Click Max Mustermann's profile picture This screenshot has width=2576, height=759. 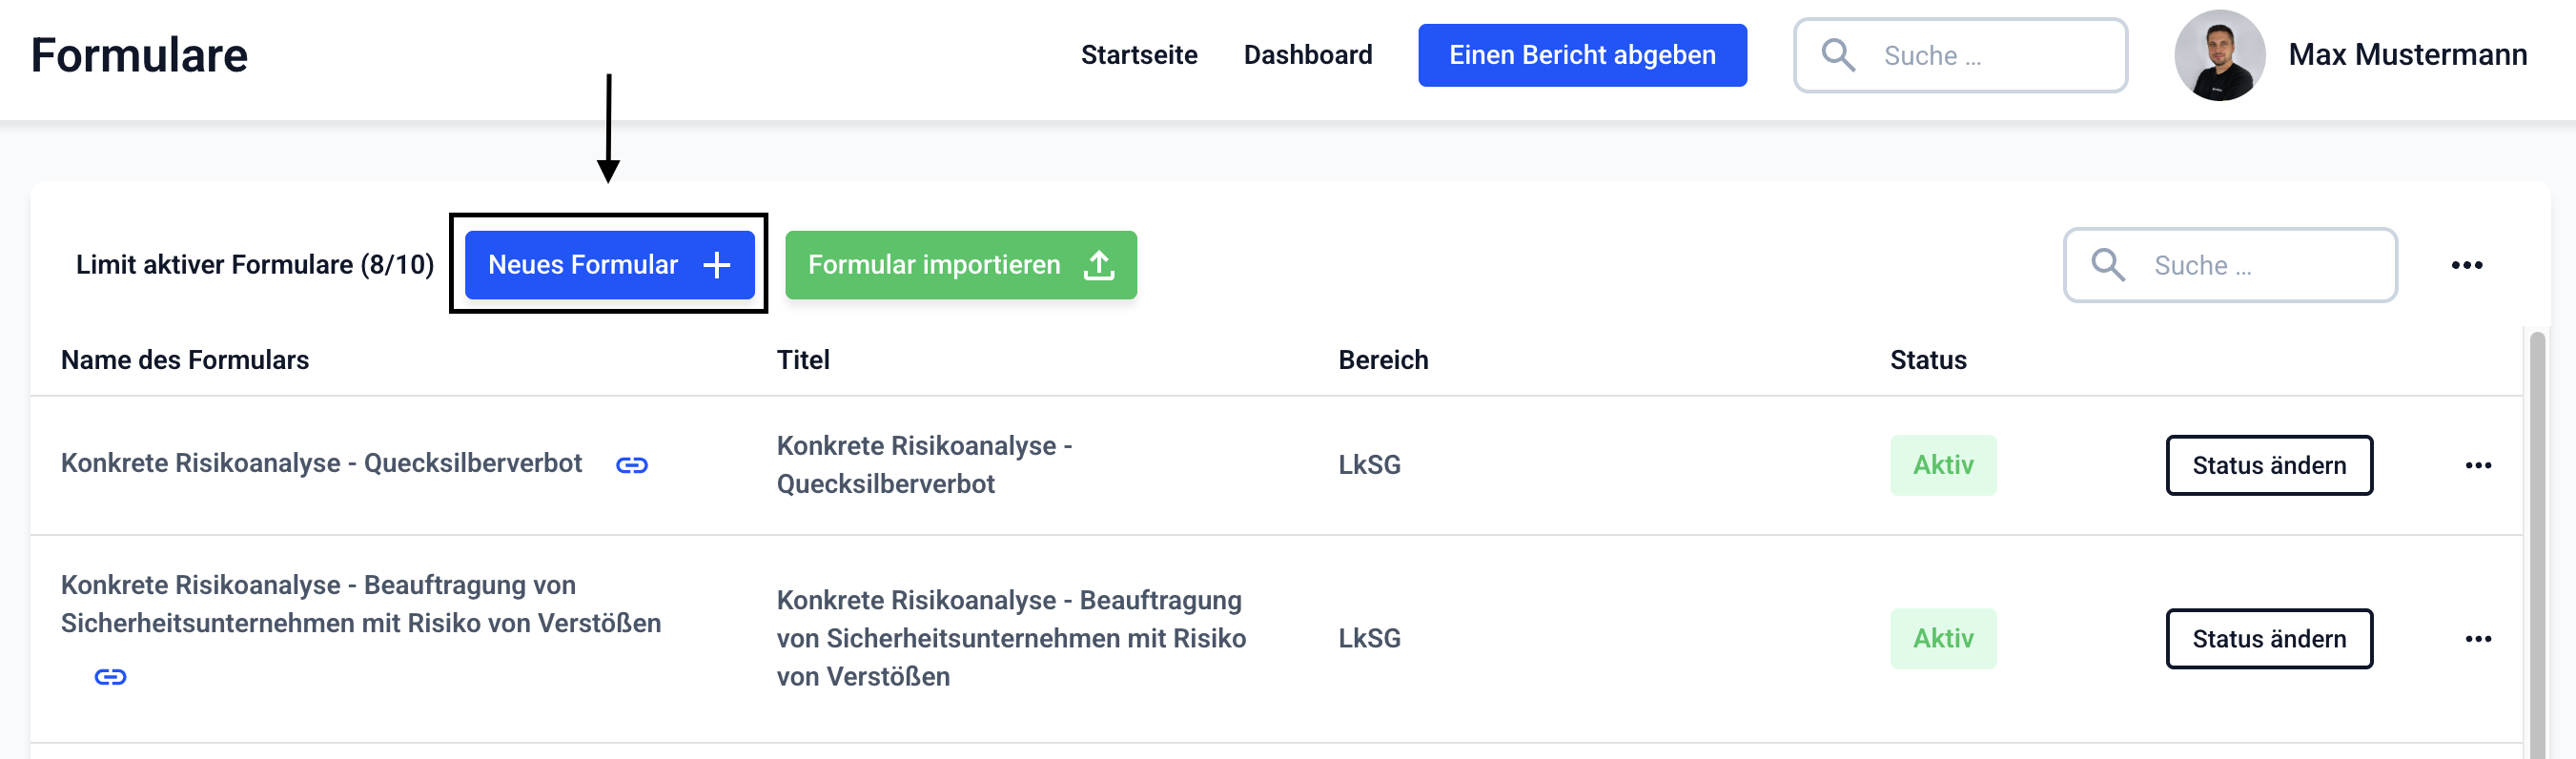tap(2218, 55)
